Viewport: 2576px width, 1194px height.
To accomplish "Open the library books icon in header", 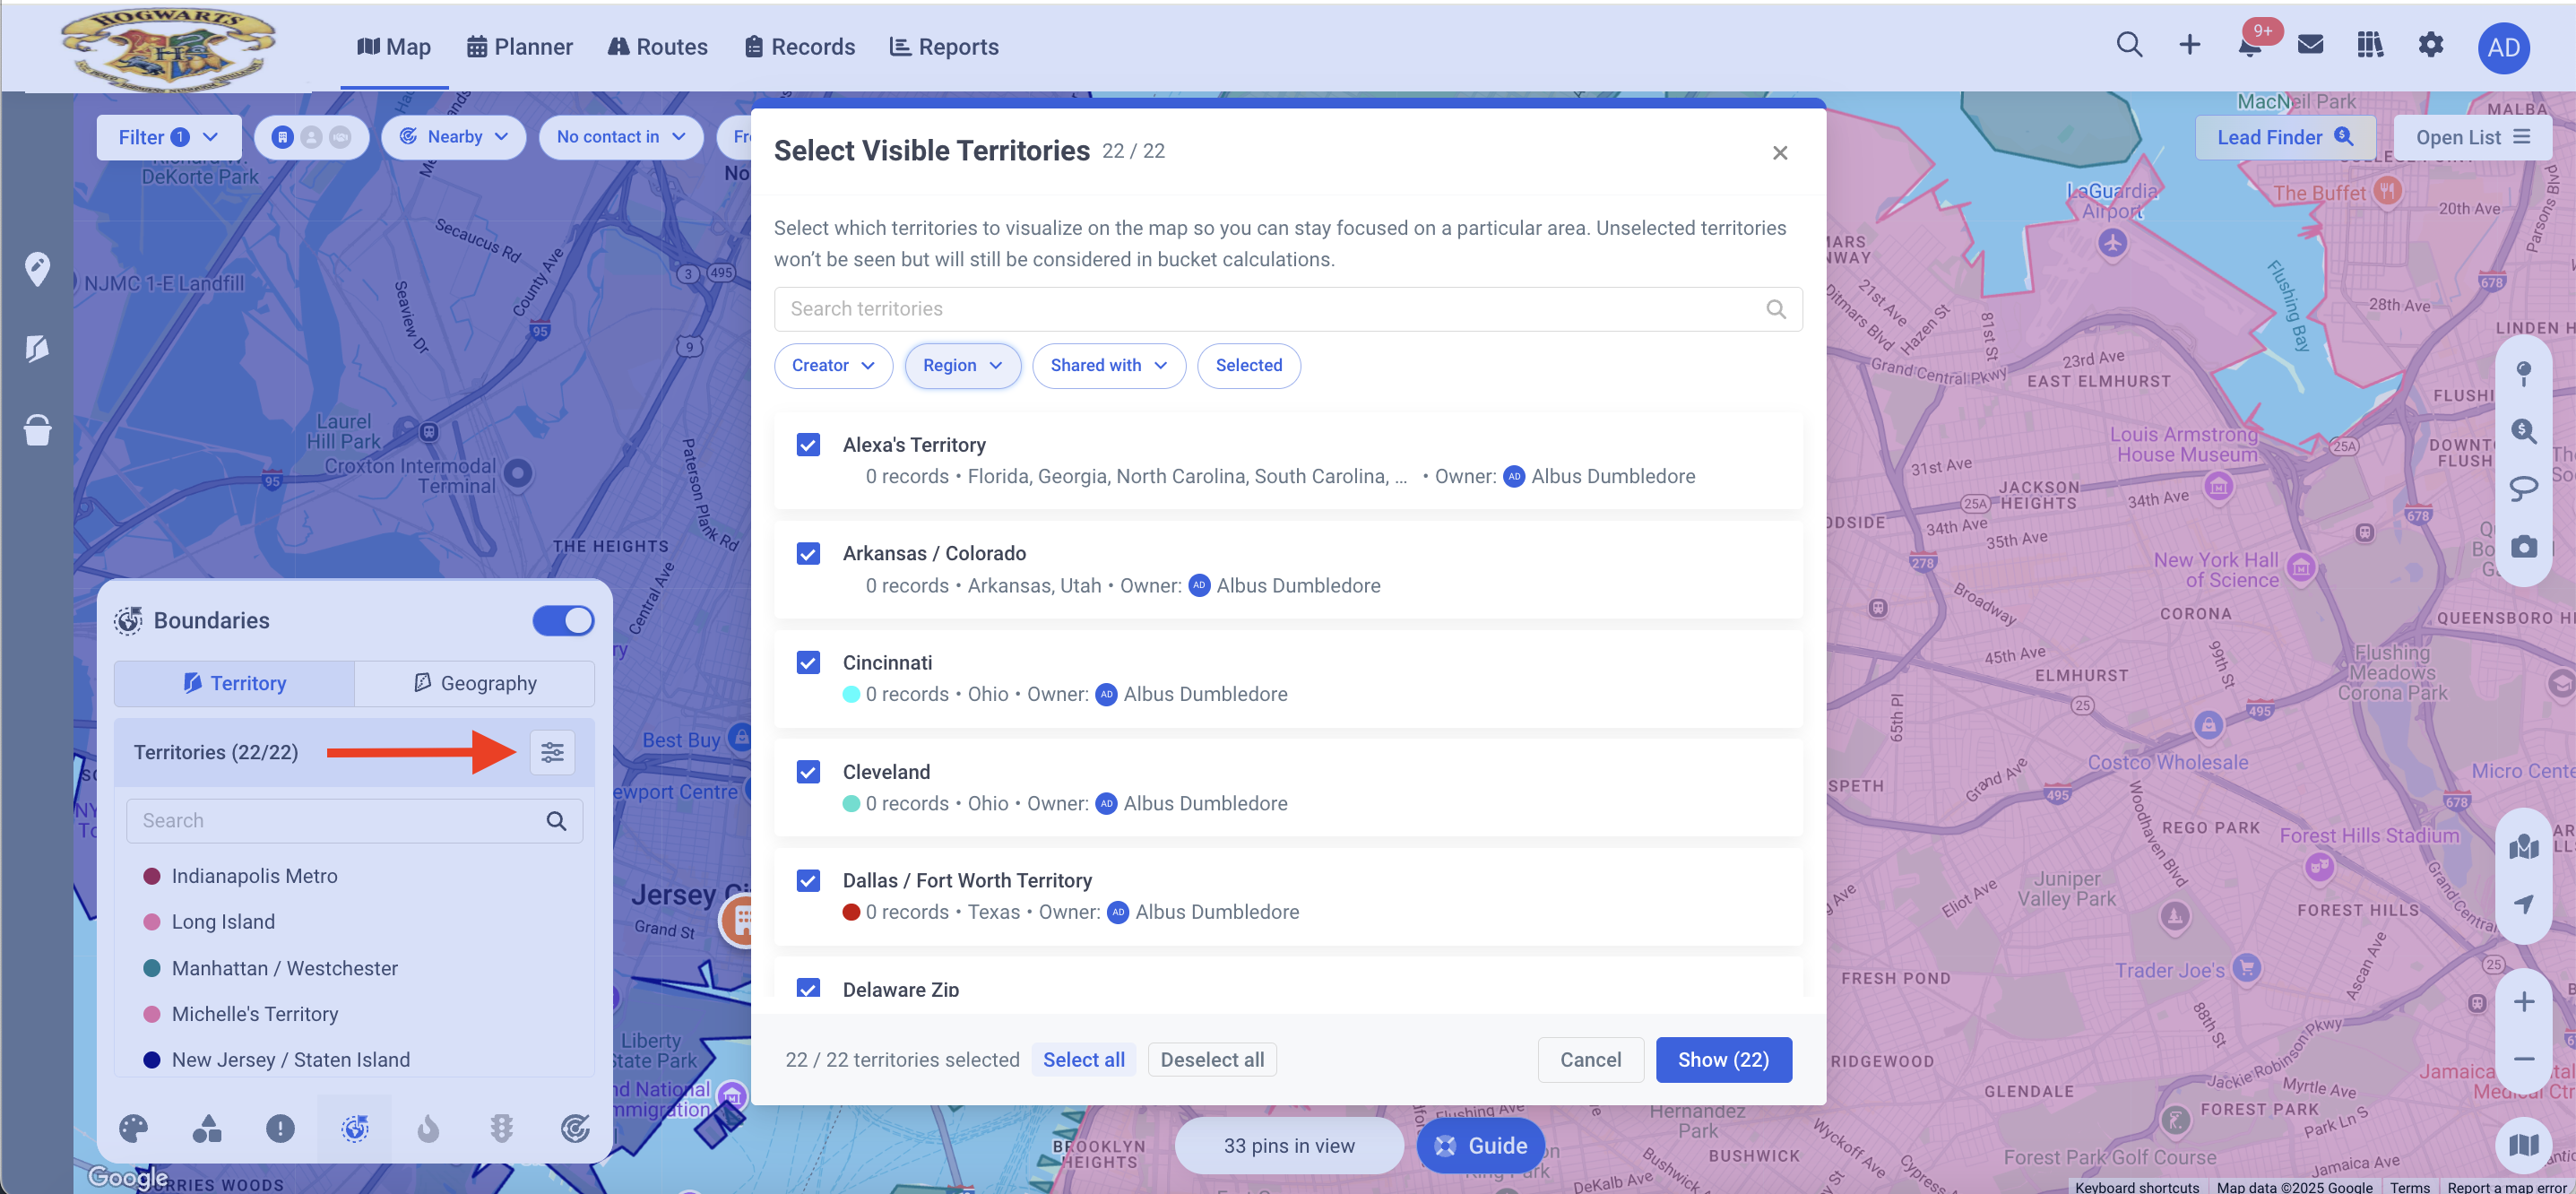I will click(2370, 46).
